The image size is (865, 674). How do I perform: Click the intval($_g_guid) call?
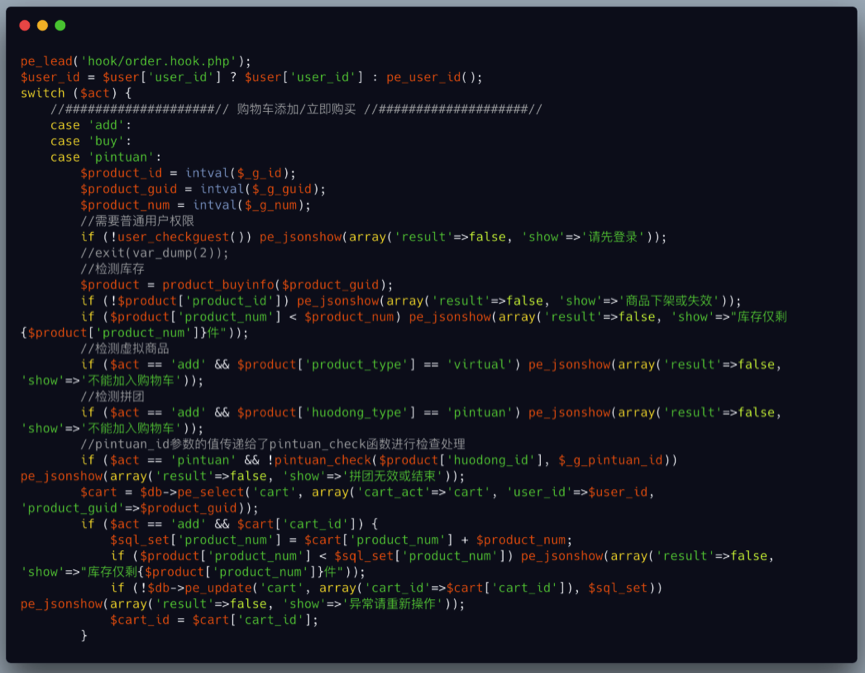(x=260, y=189)
